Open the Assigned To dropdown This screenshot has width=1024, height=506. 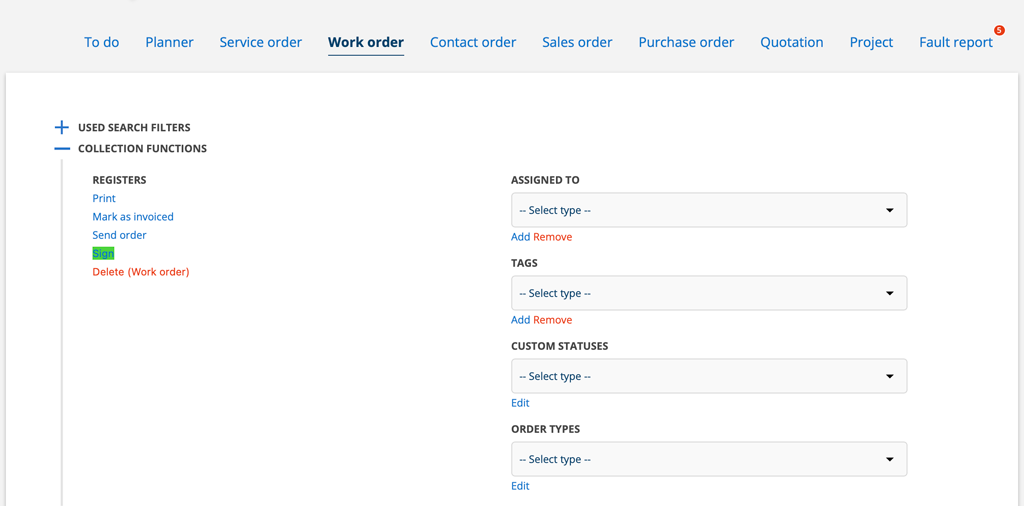pos(708,210)
